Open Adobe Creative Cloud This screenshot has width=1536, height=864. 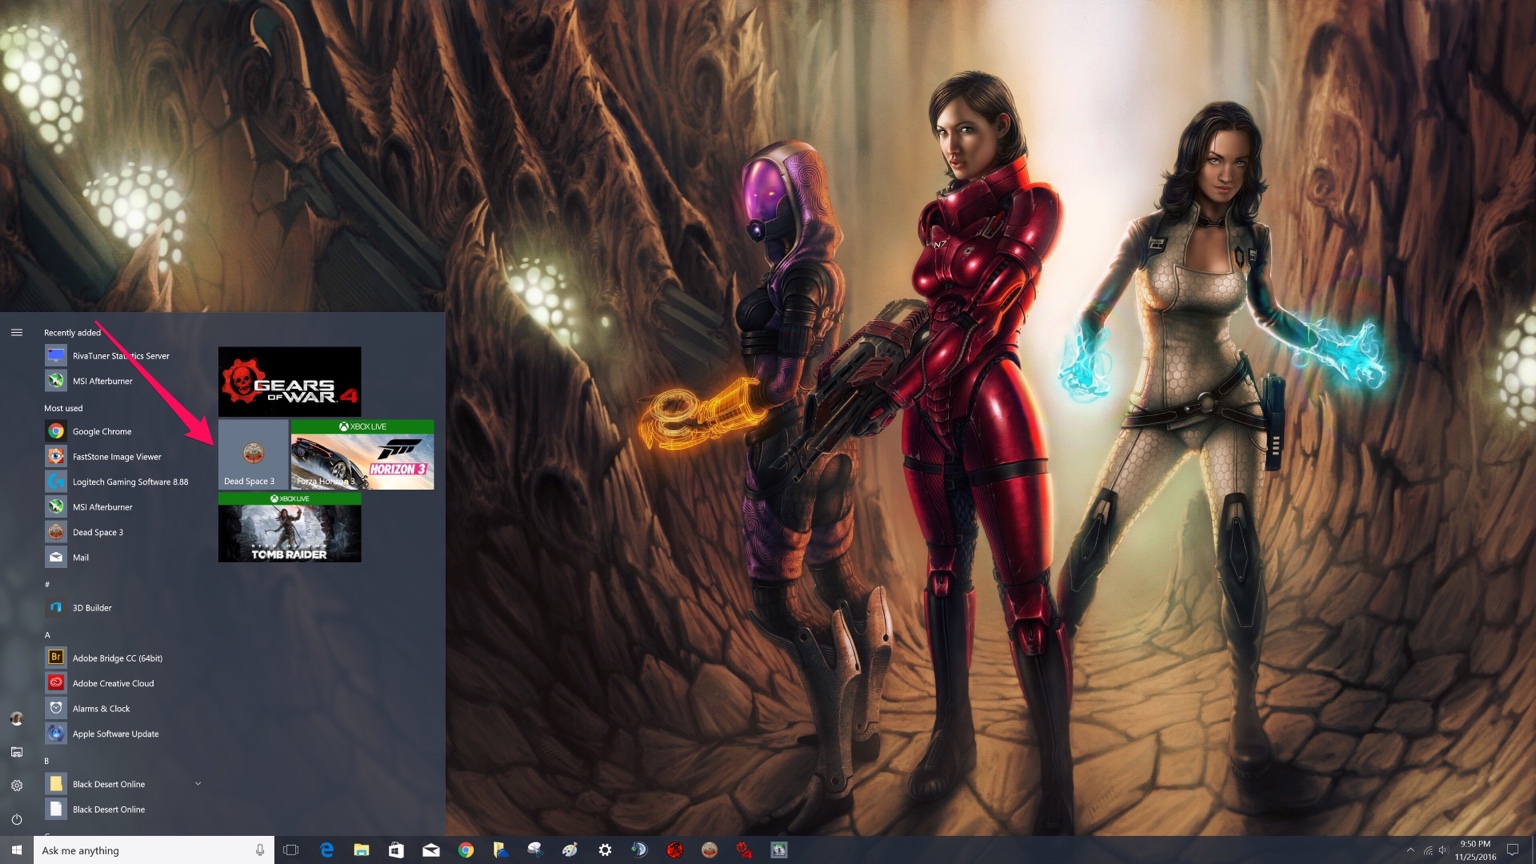click(111, 682)
